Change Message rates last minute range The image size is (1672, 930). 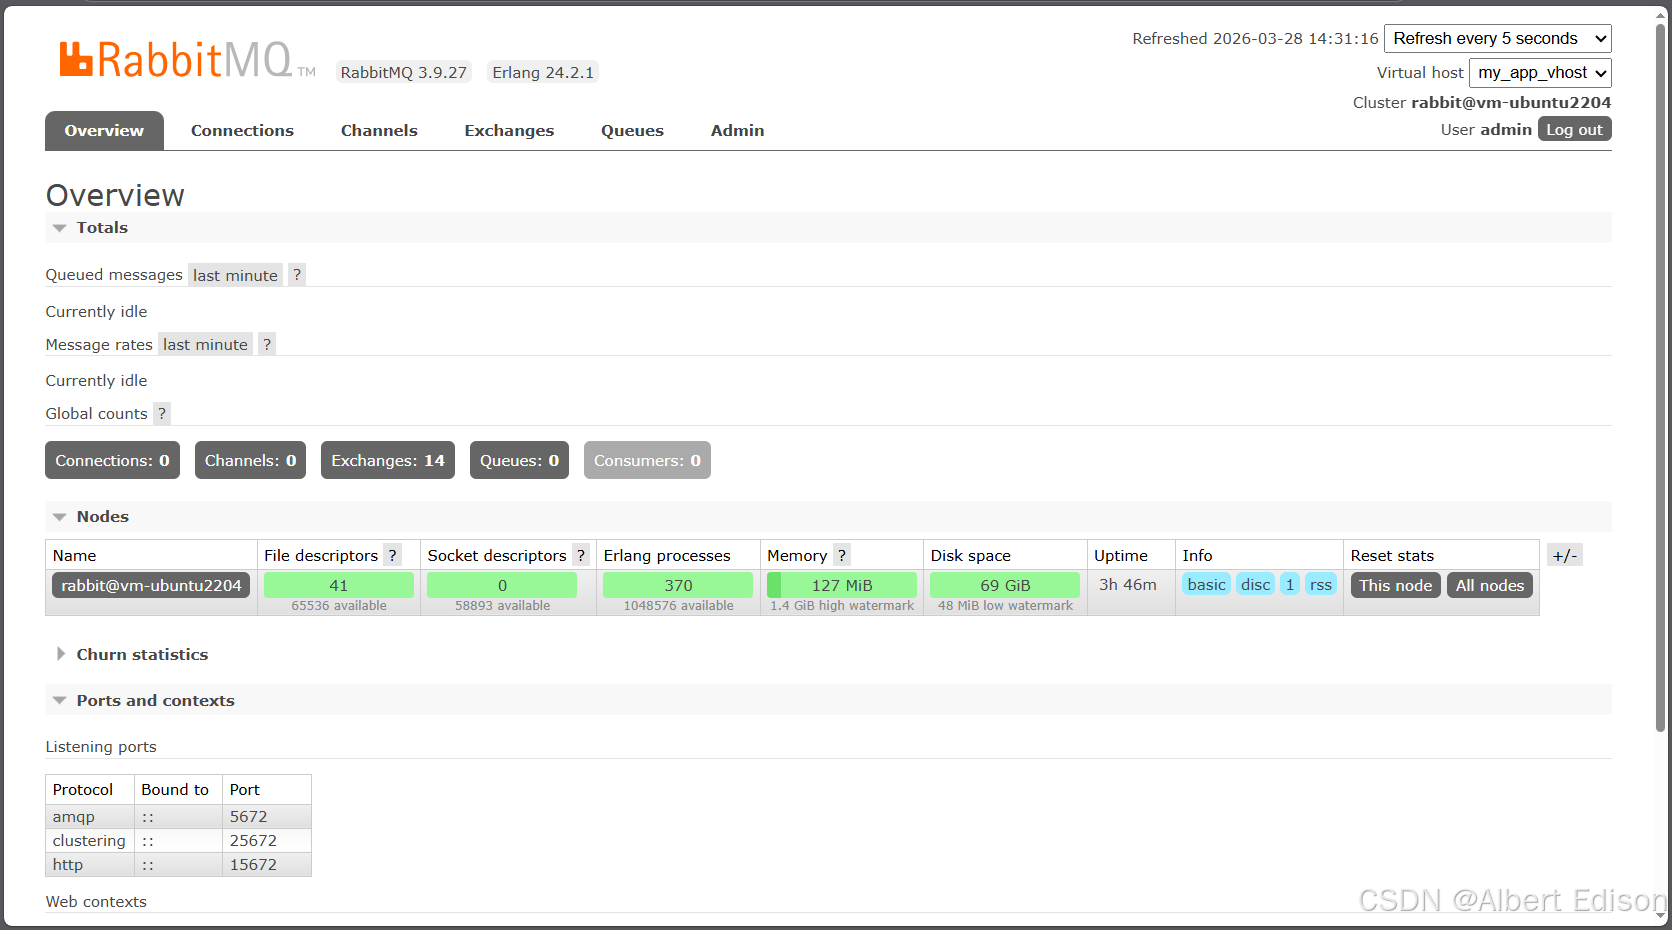click(205, 344)
